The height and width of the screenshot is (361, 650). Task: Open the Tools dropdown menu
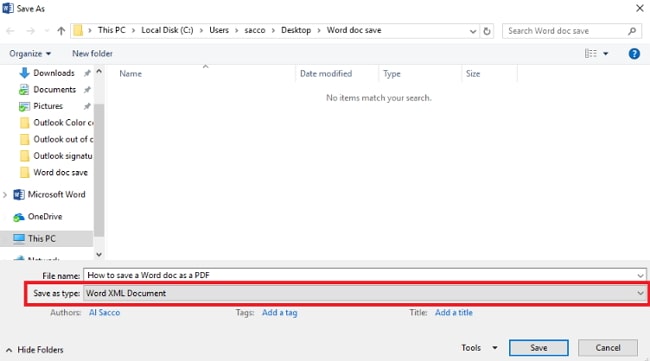(479, 348)
